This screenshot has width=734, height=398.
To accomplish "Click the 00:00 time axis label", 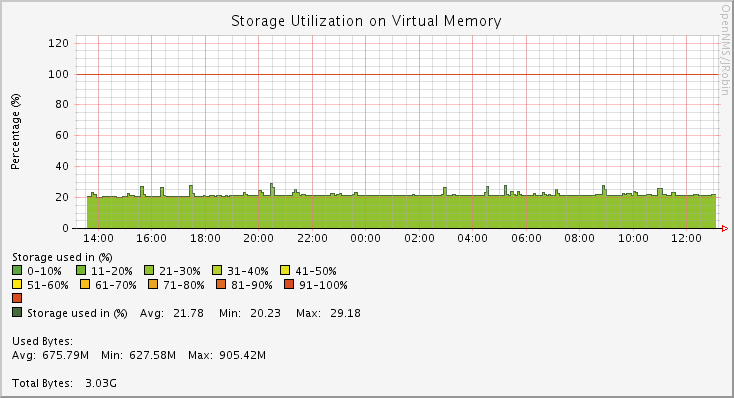I will [366, 238].
